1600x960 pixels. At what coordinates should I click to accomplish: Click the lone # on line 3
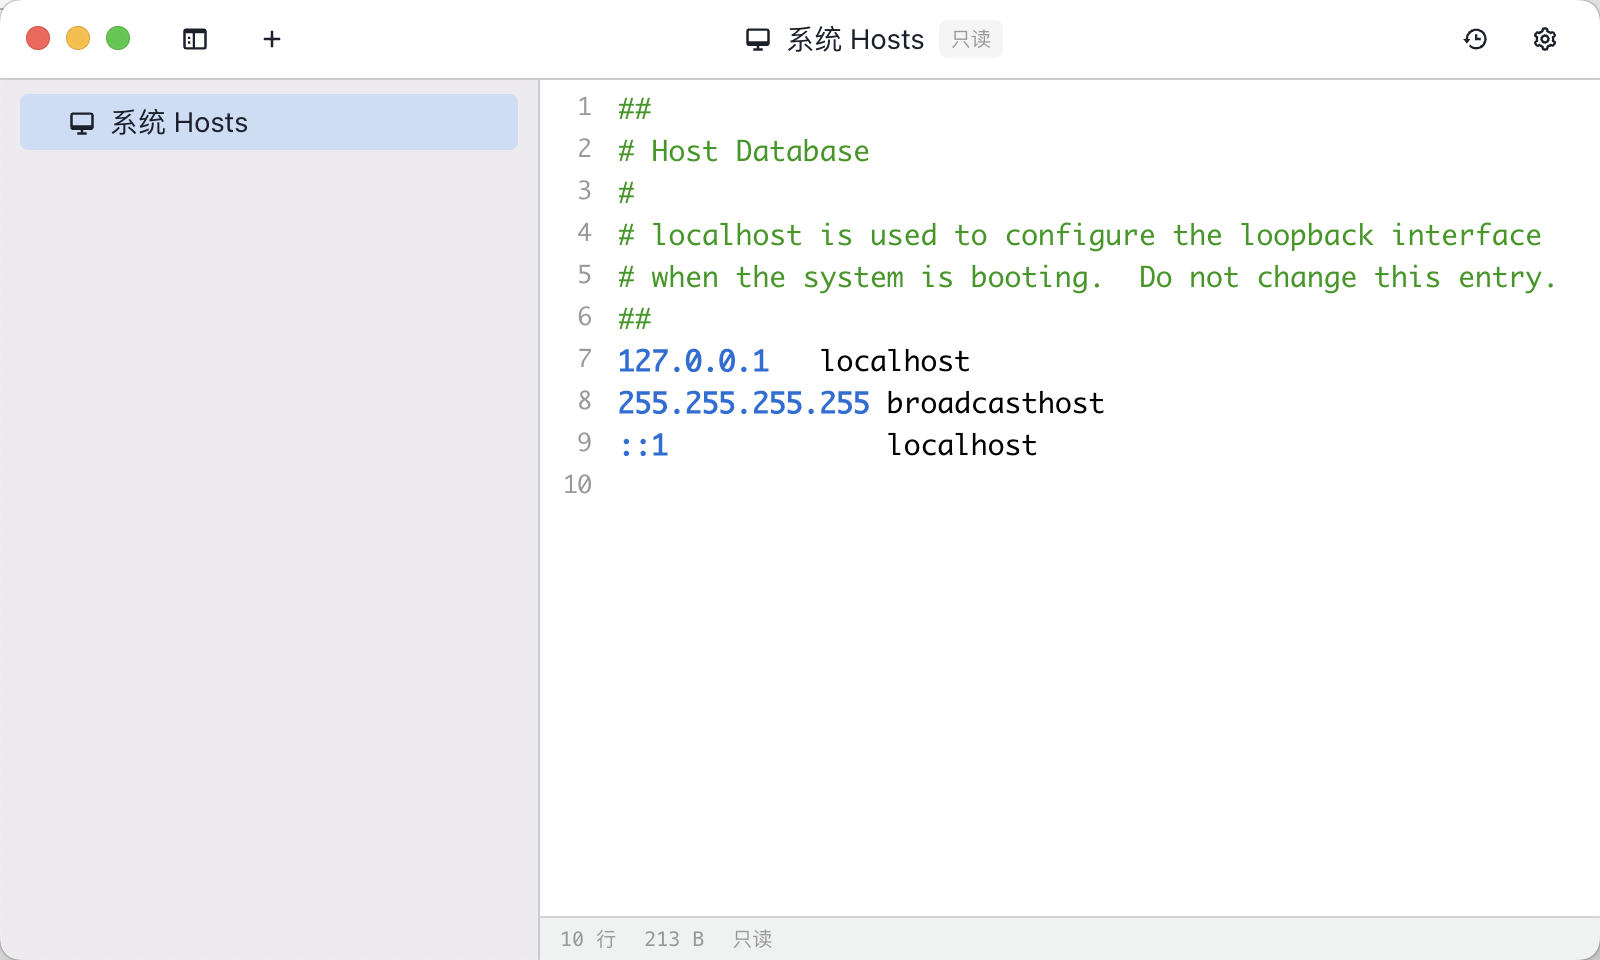point(627,192)
